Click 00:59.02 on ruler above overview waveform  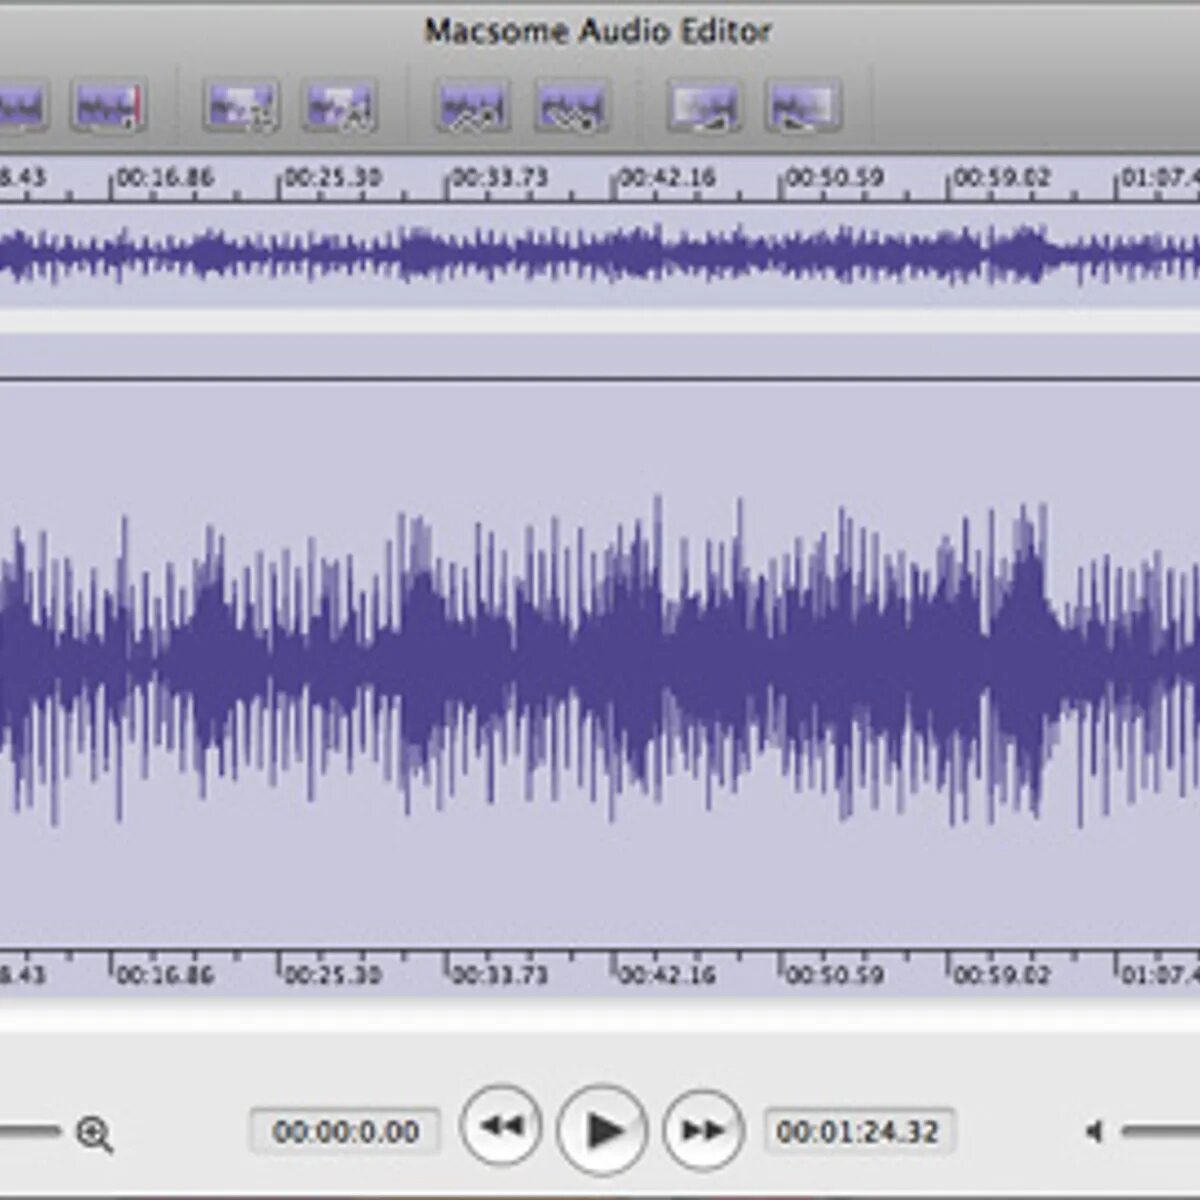click(x=1002, y=178)
